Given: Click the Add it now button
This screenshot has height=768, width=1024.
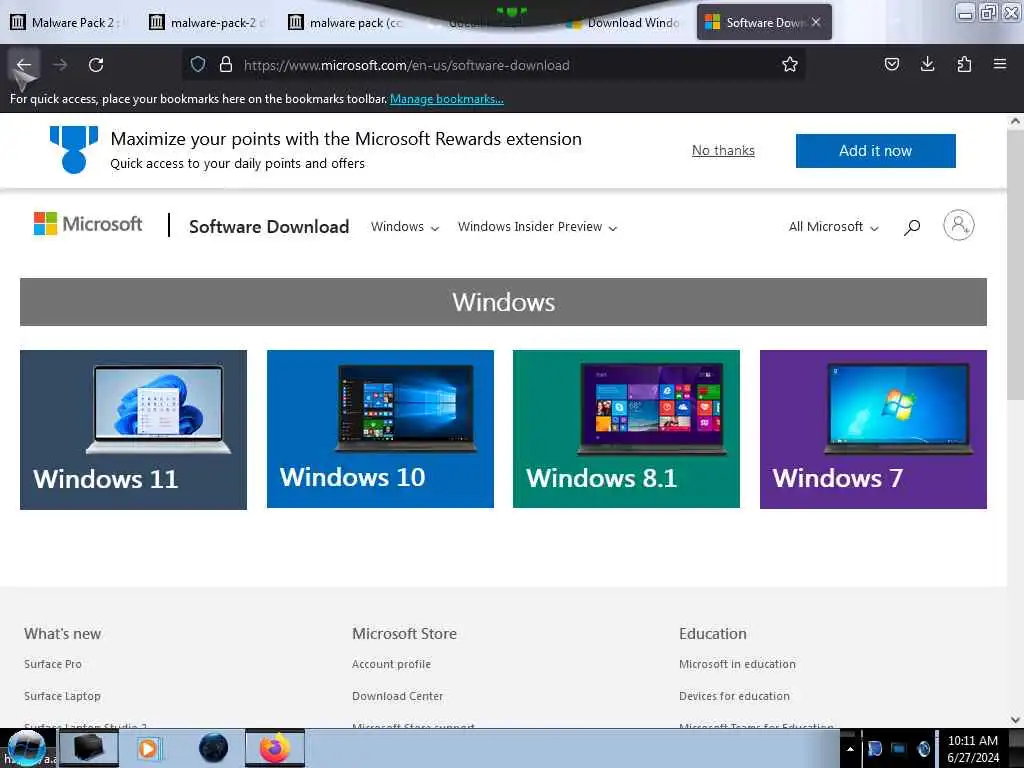Looking at the screenshot, I should [x=875, y=151].
